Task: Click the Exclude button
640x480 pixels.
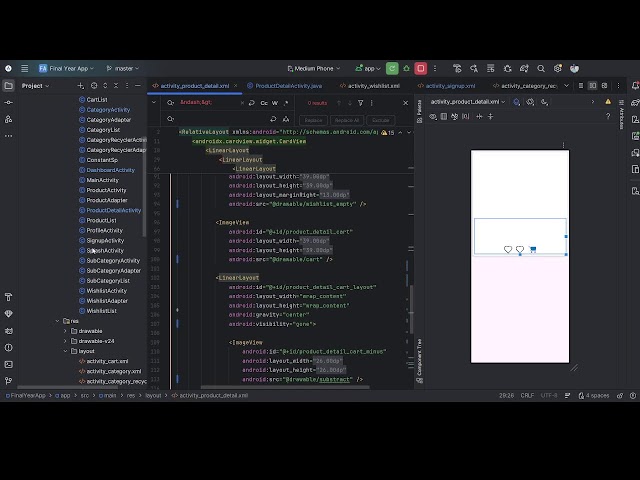Action: (380, 120)
